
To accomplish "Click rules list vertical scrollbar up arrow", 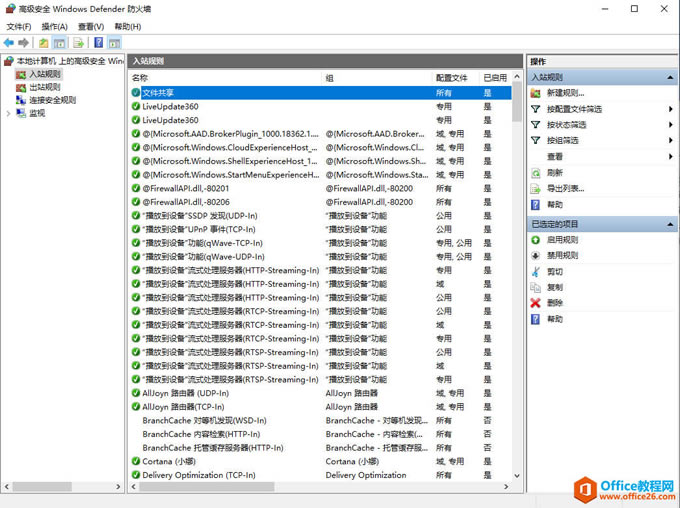I will (517, 76).
